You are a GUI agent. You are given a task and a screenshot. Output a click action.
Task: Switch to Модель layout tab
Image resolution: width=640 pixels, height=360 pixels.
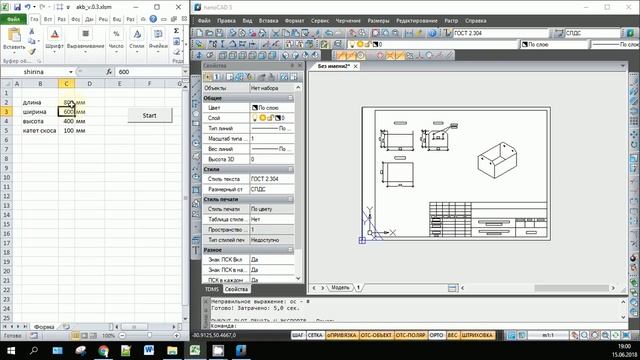pos(340,288)
